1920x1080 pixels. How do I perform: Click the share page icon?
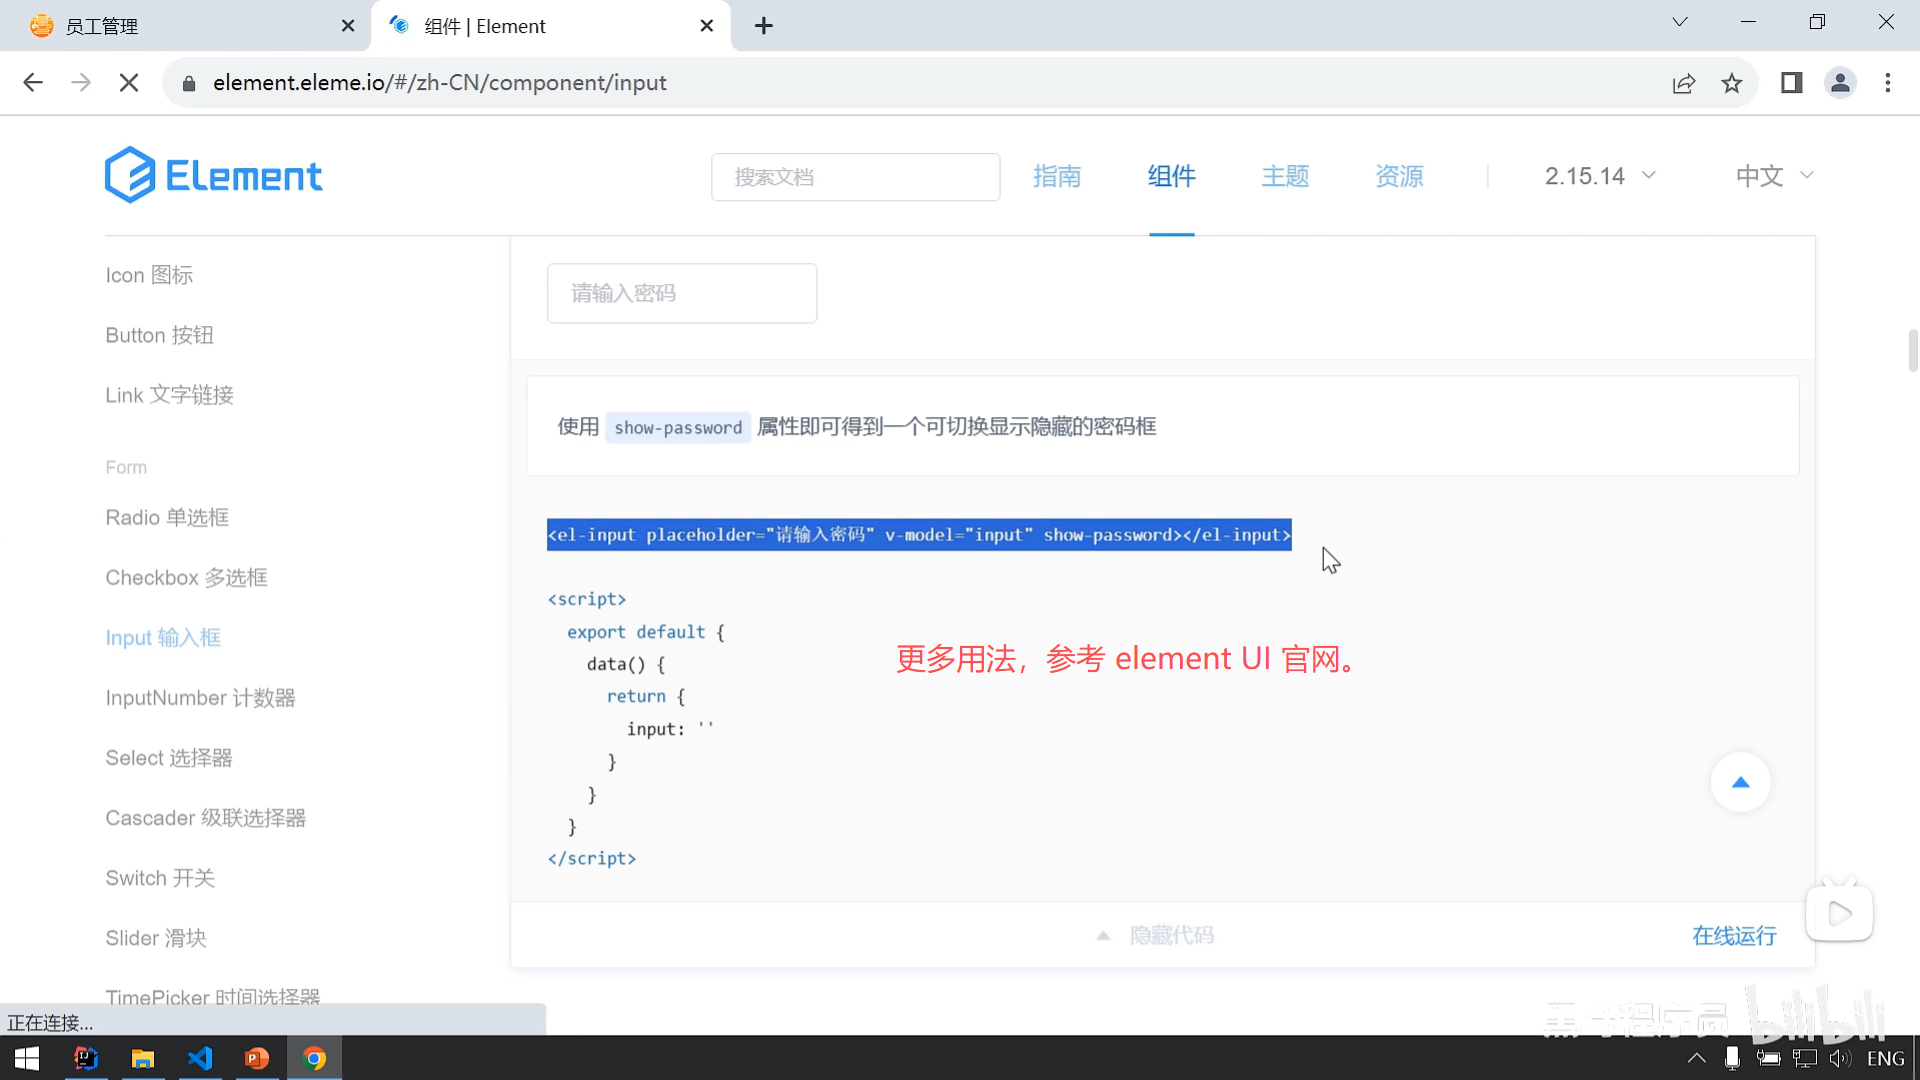click(x=1684, y=83)
